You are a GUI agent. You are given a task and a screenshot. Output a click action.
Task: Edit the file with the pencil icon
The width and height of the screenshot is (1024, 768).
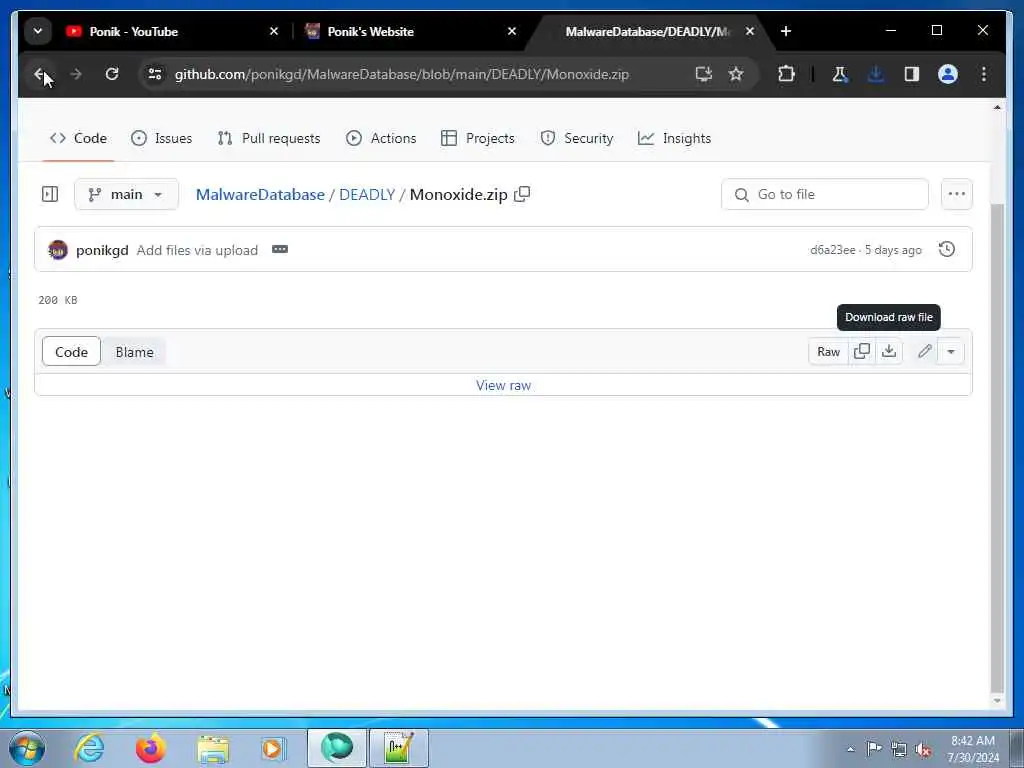tap(924, 351)
